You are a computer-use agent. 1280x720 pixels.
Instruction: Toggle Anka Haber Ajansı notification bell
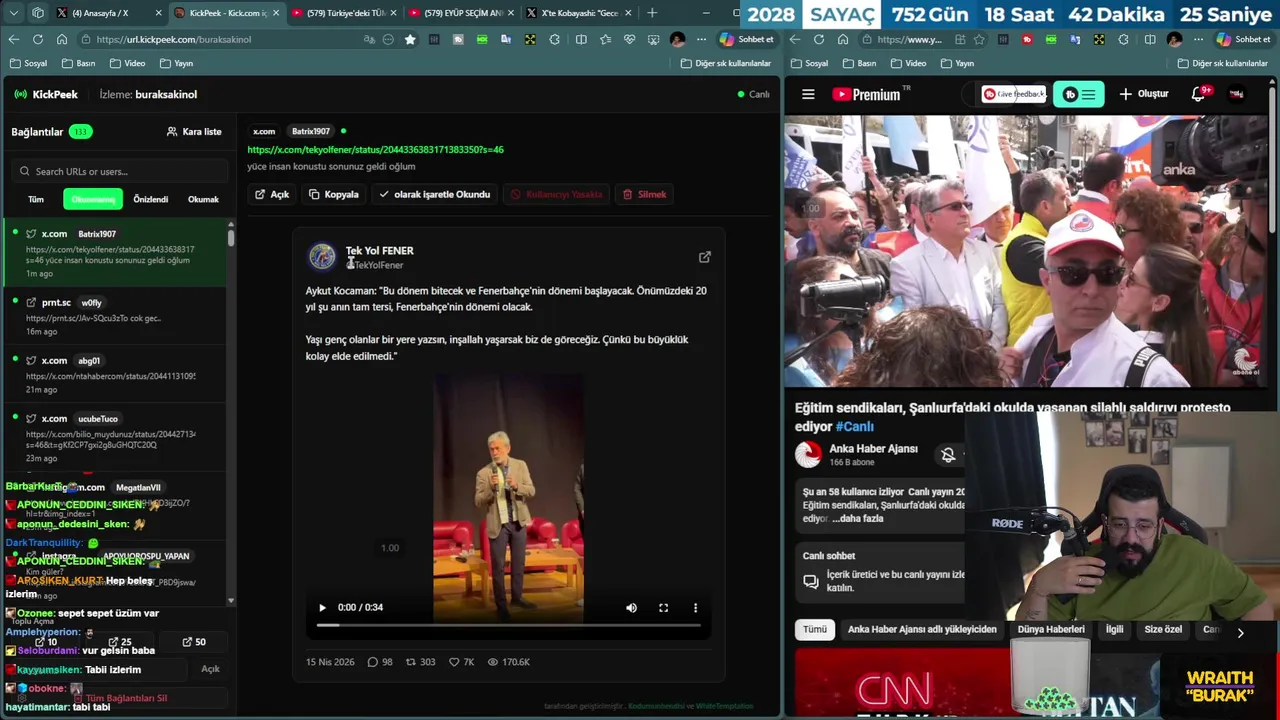point(948,455)
